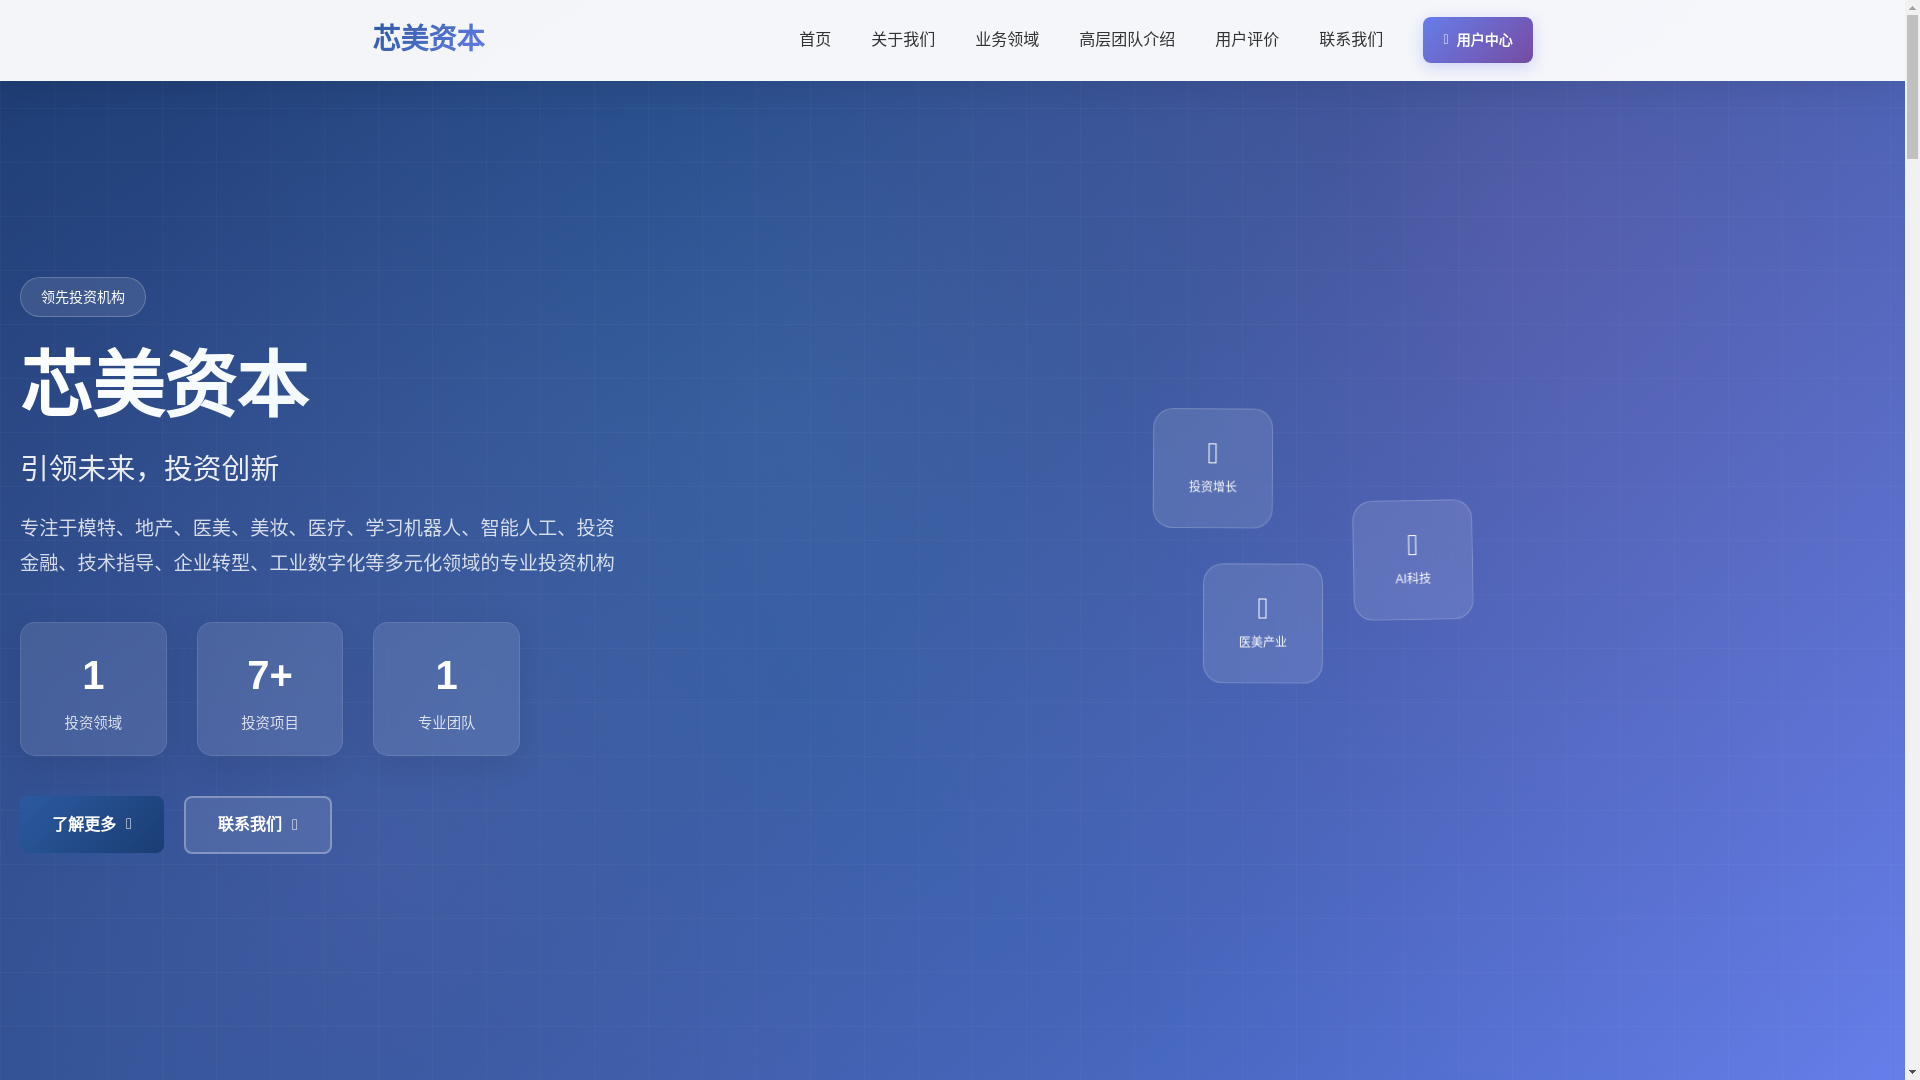Open 高层团队介绍 from the top menu
This screenshot has width=1920, height=1080.
[x=1127, y=40]
